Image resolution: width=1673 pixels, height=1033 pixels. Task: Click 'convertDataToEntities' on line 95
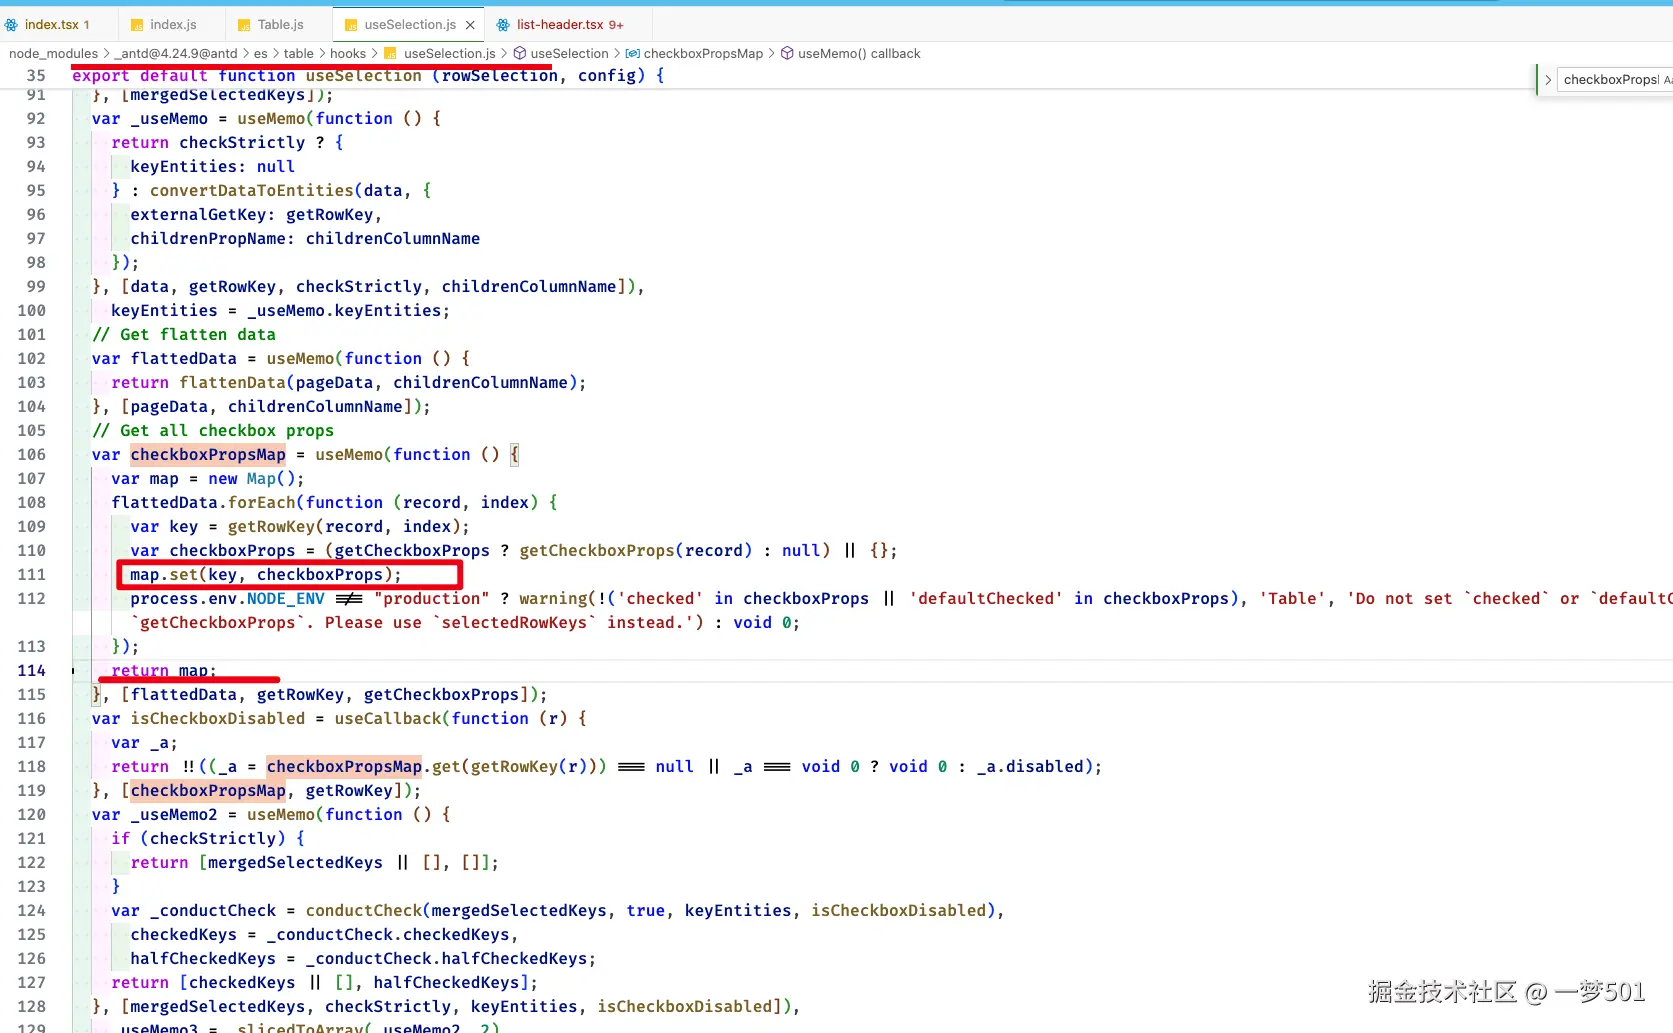(x=252, y=191)
